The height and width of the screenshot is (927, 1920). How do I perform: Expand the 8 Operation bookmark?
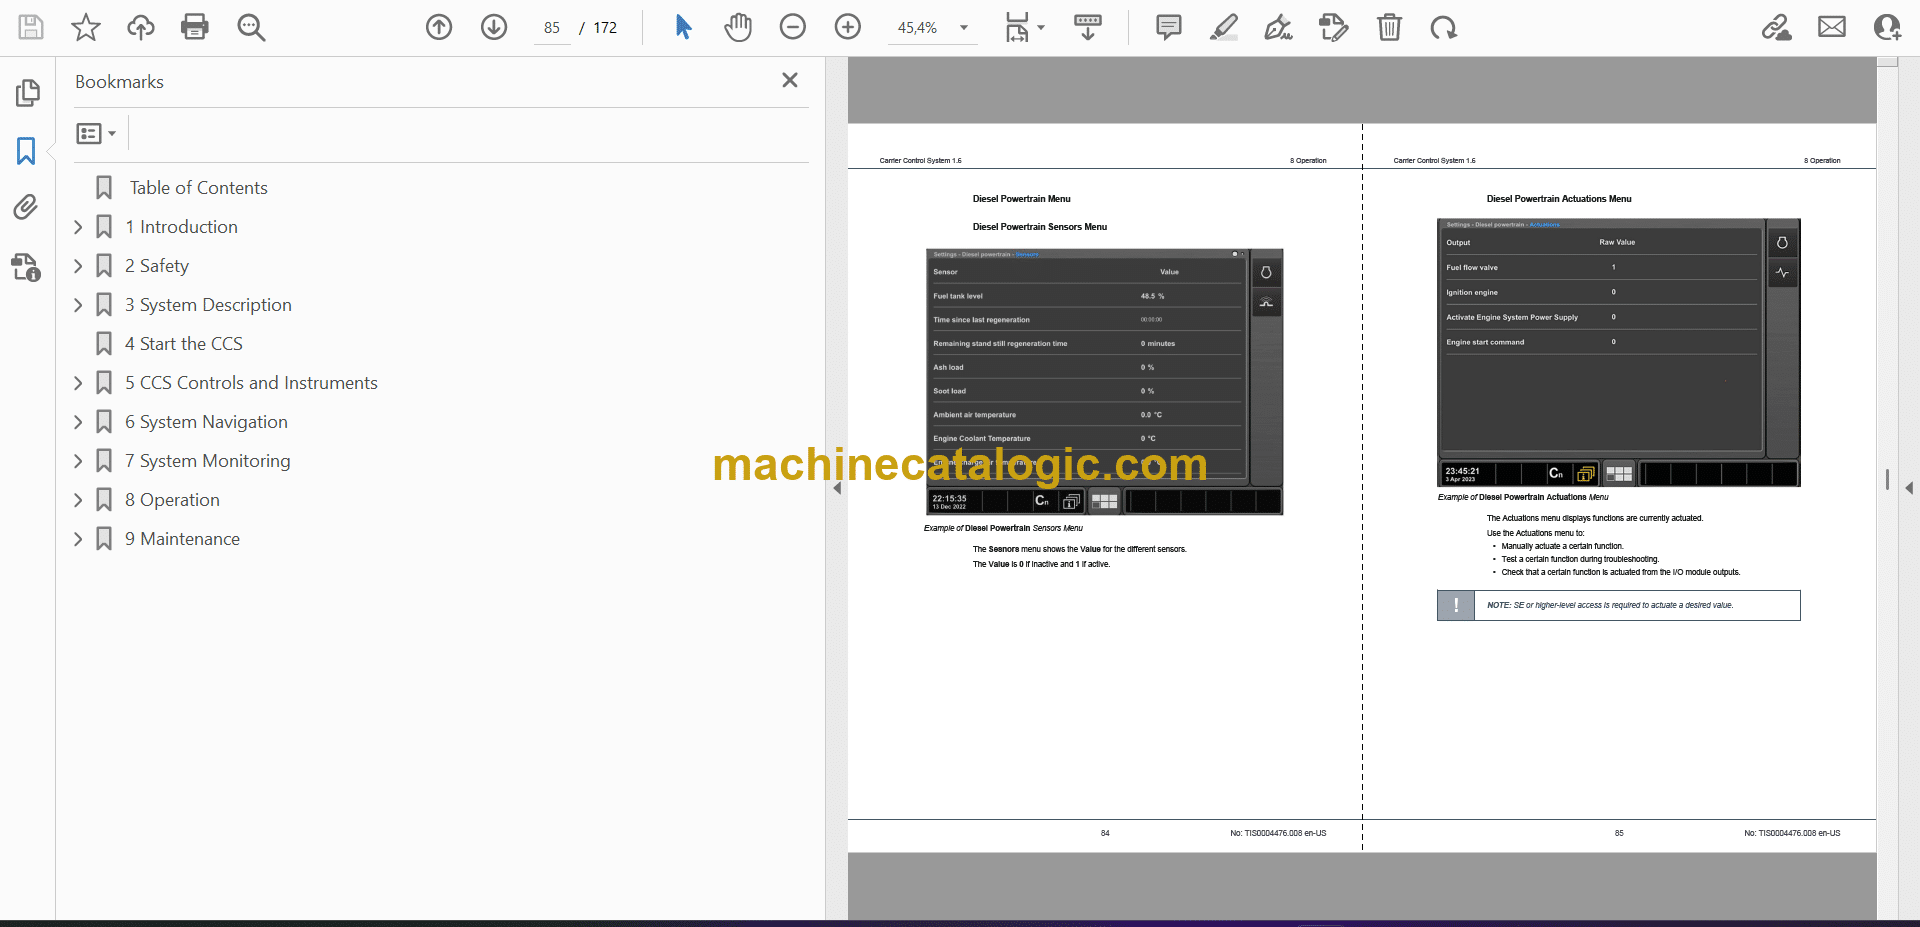(x=78, y=500)
